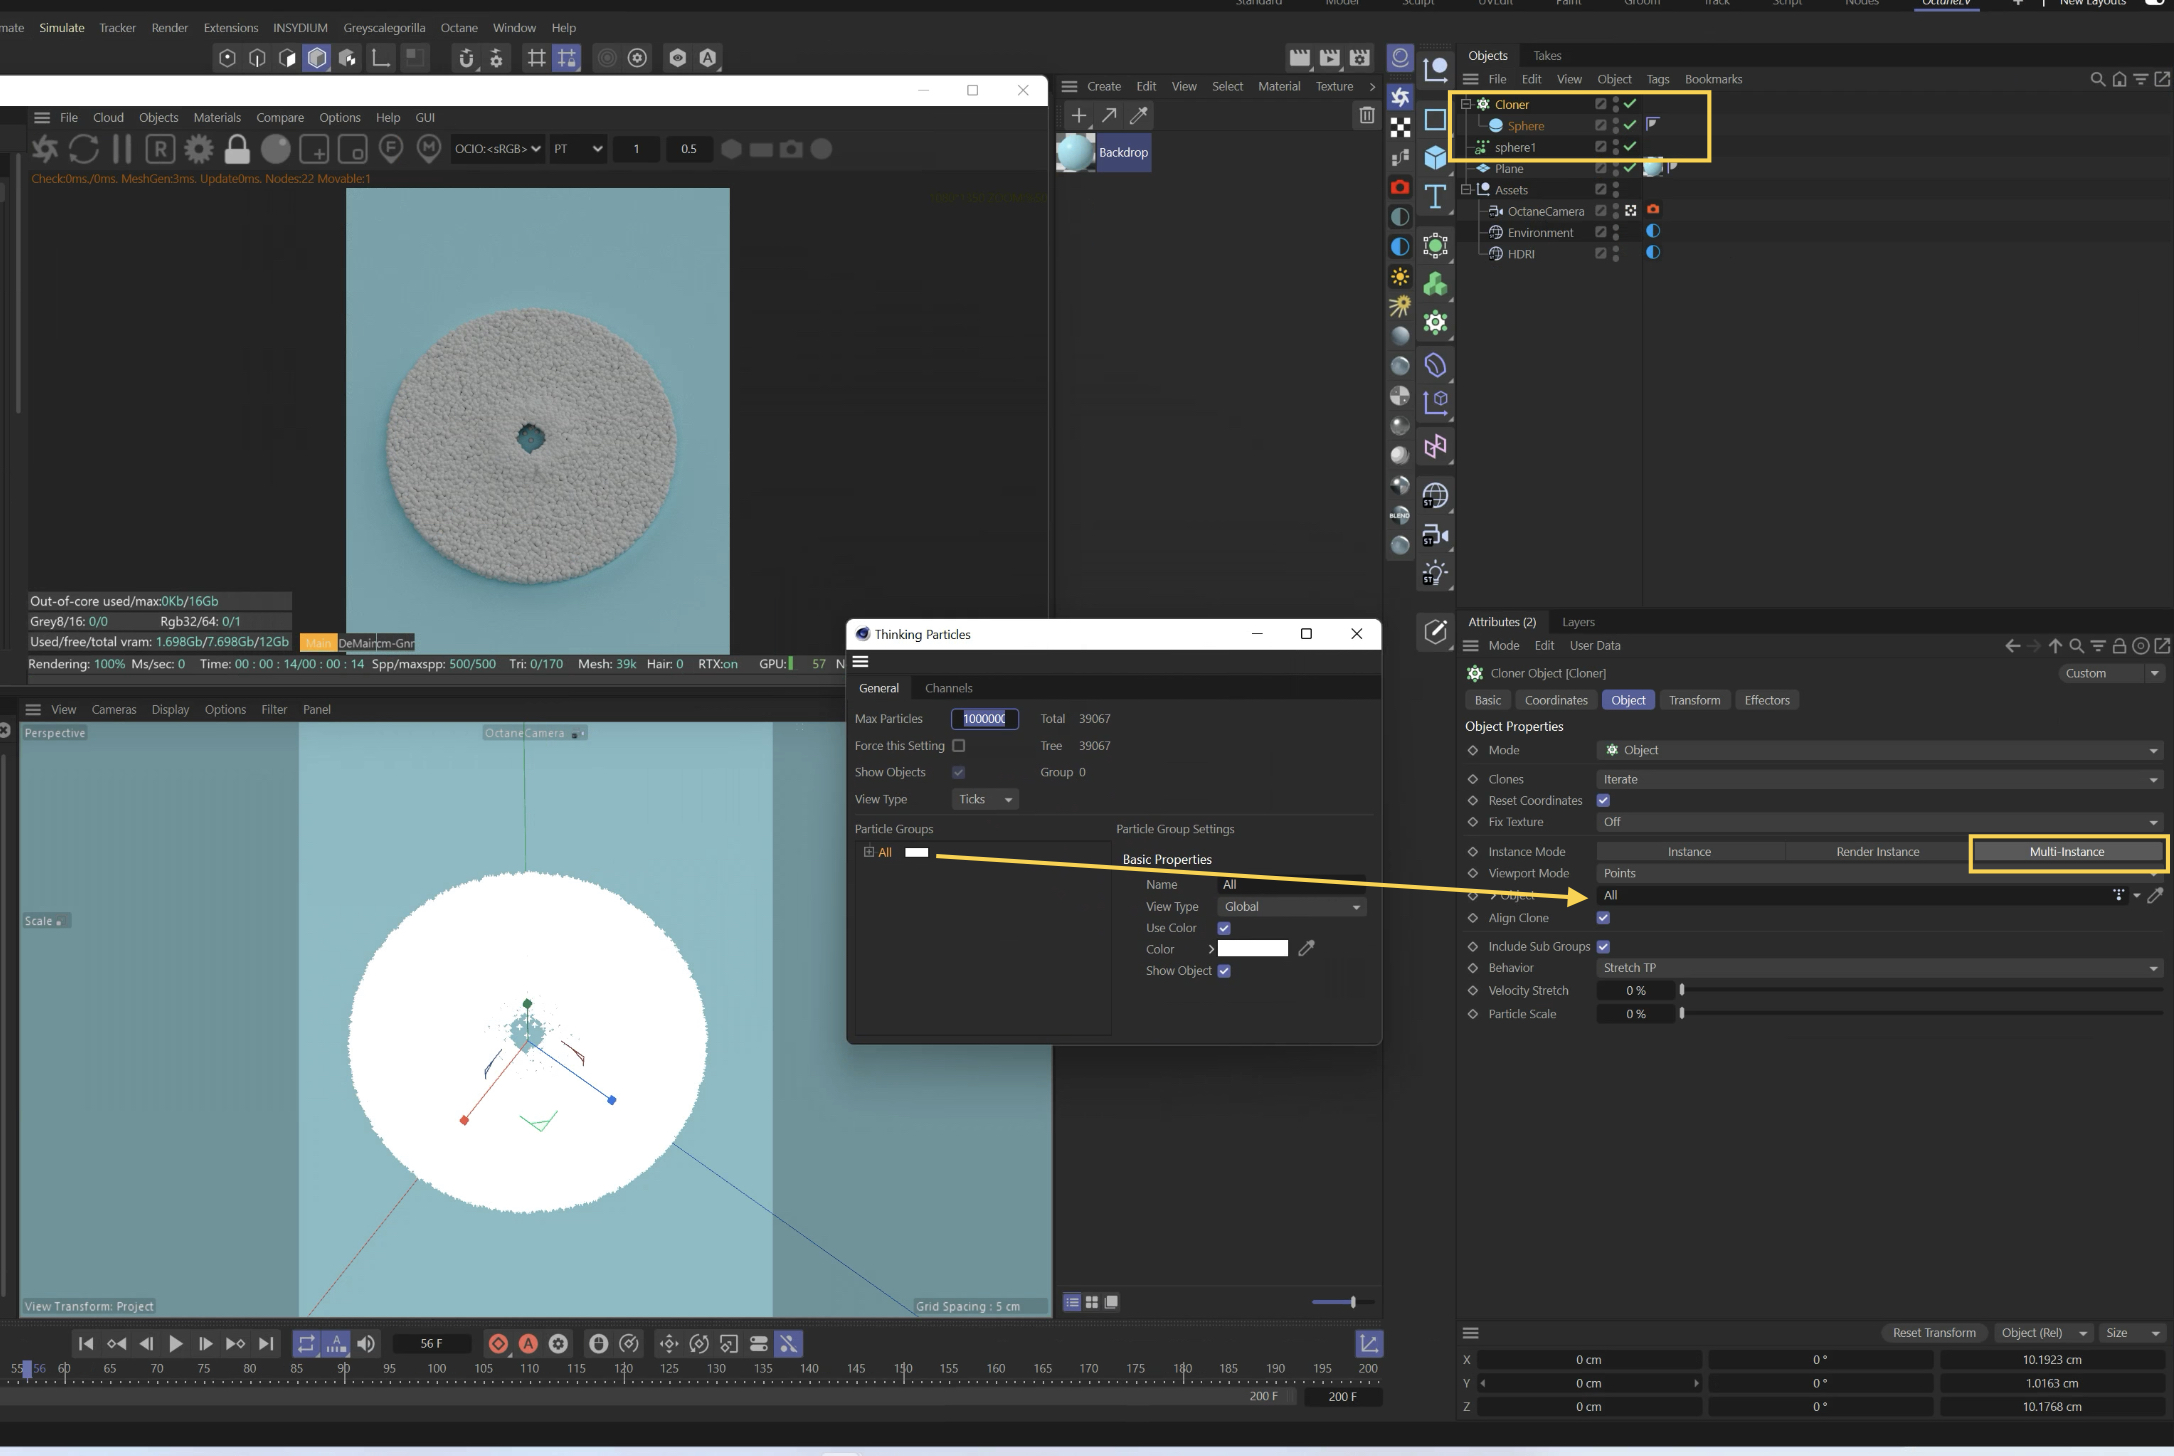Open the Behavior Stretch TP dropdown

tap(1878, 968)
